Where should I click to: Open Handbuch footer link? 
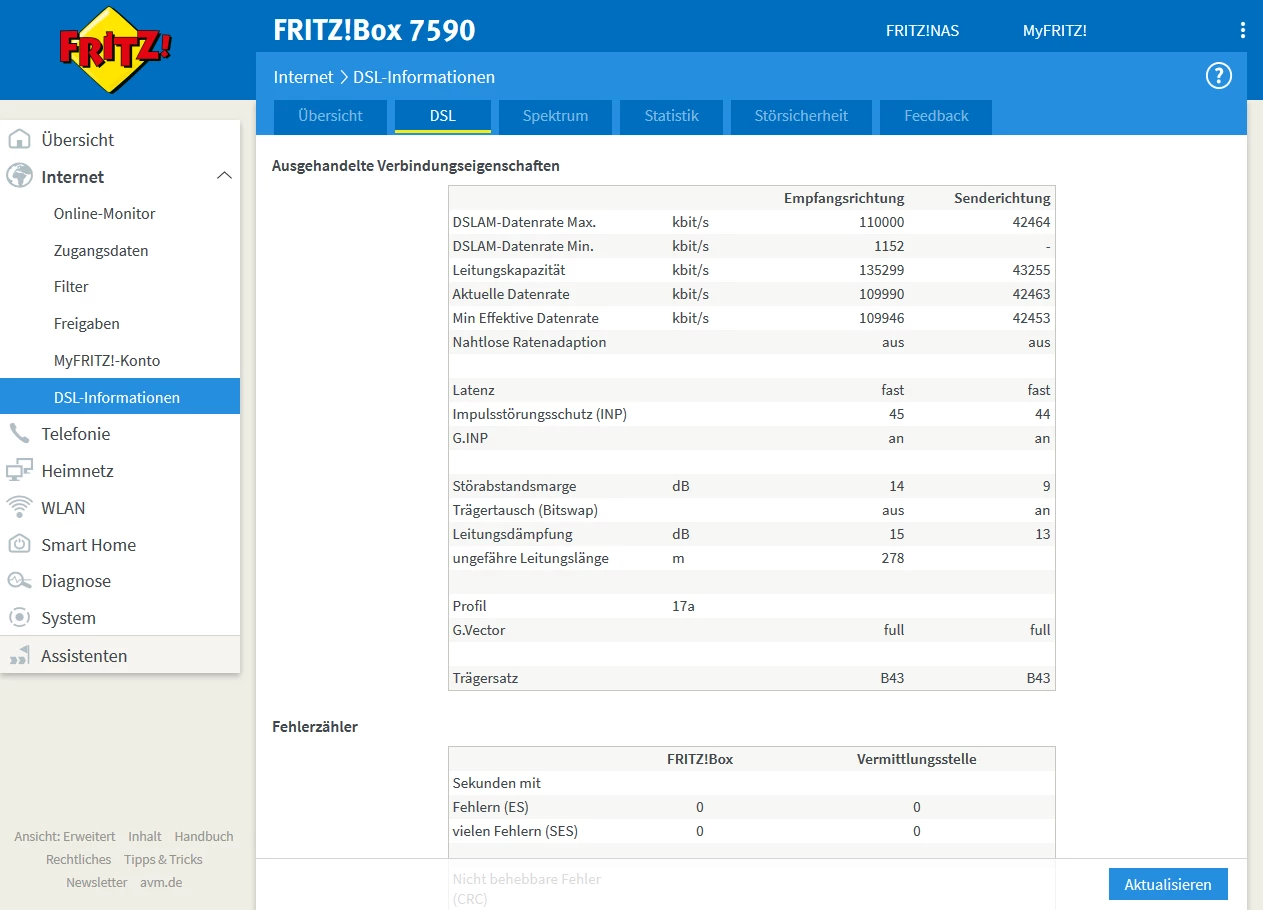[x=204, y=836]
